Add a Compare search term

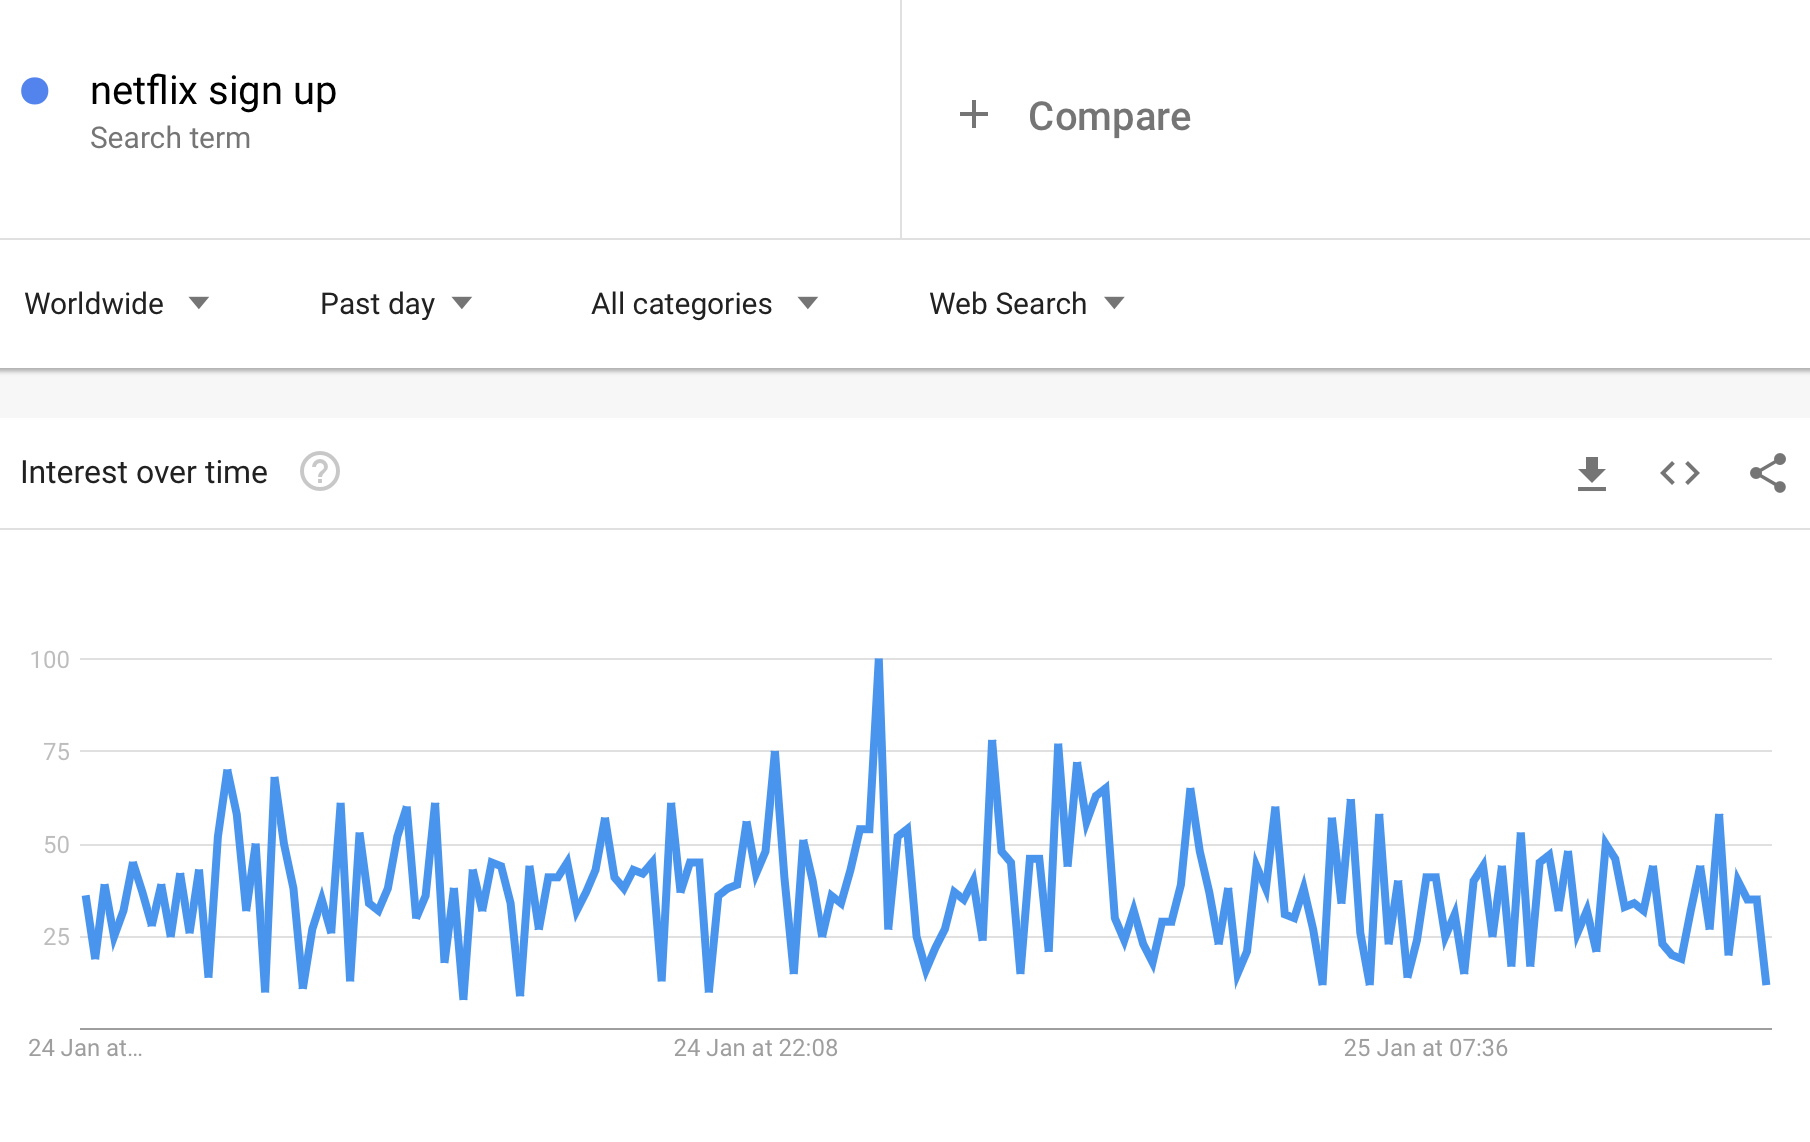pyautogui.click(x=1109, y=116)
